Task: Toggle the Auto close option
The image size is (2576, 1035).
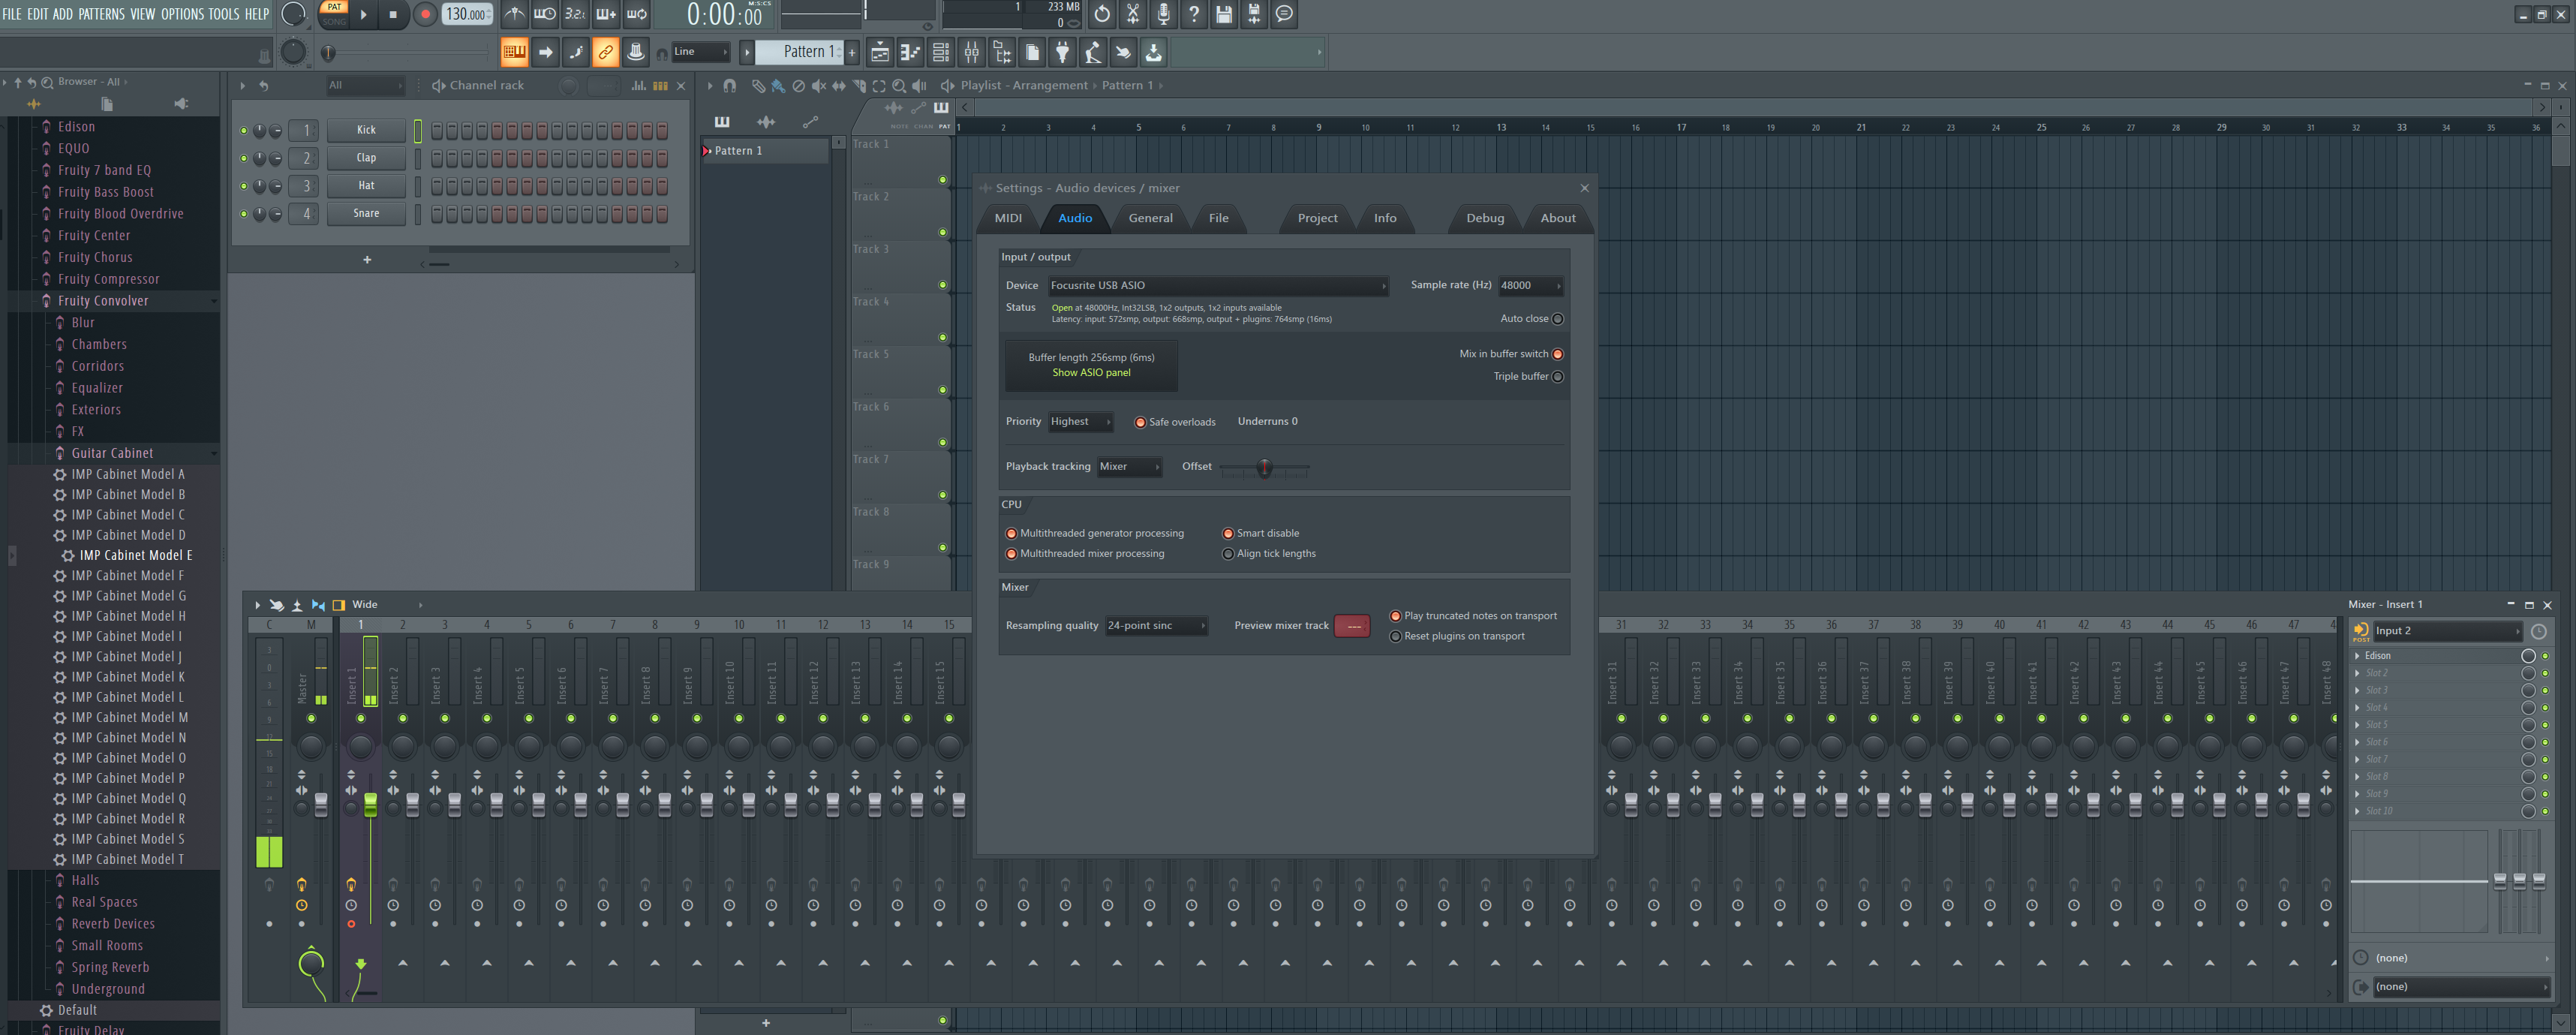Action: (x=1557, y=319)
